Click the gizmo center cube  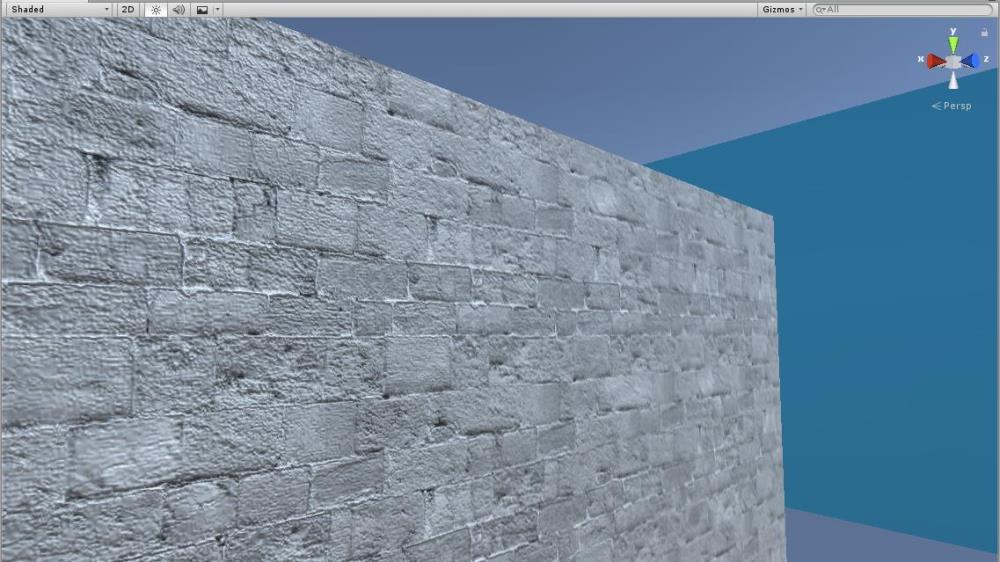(953, 61)
